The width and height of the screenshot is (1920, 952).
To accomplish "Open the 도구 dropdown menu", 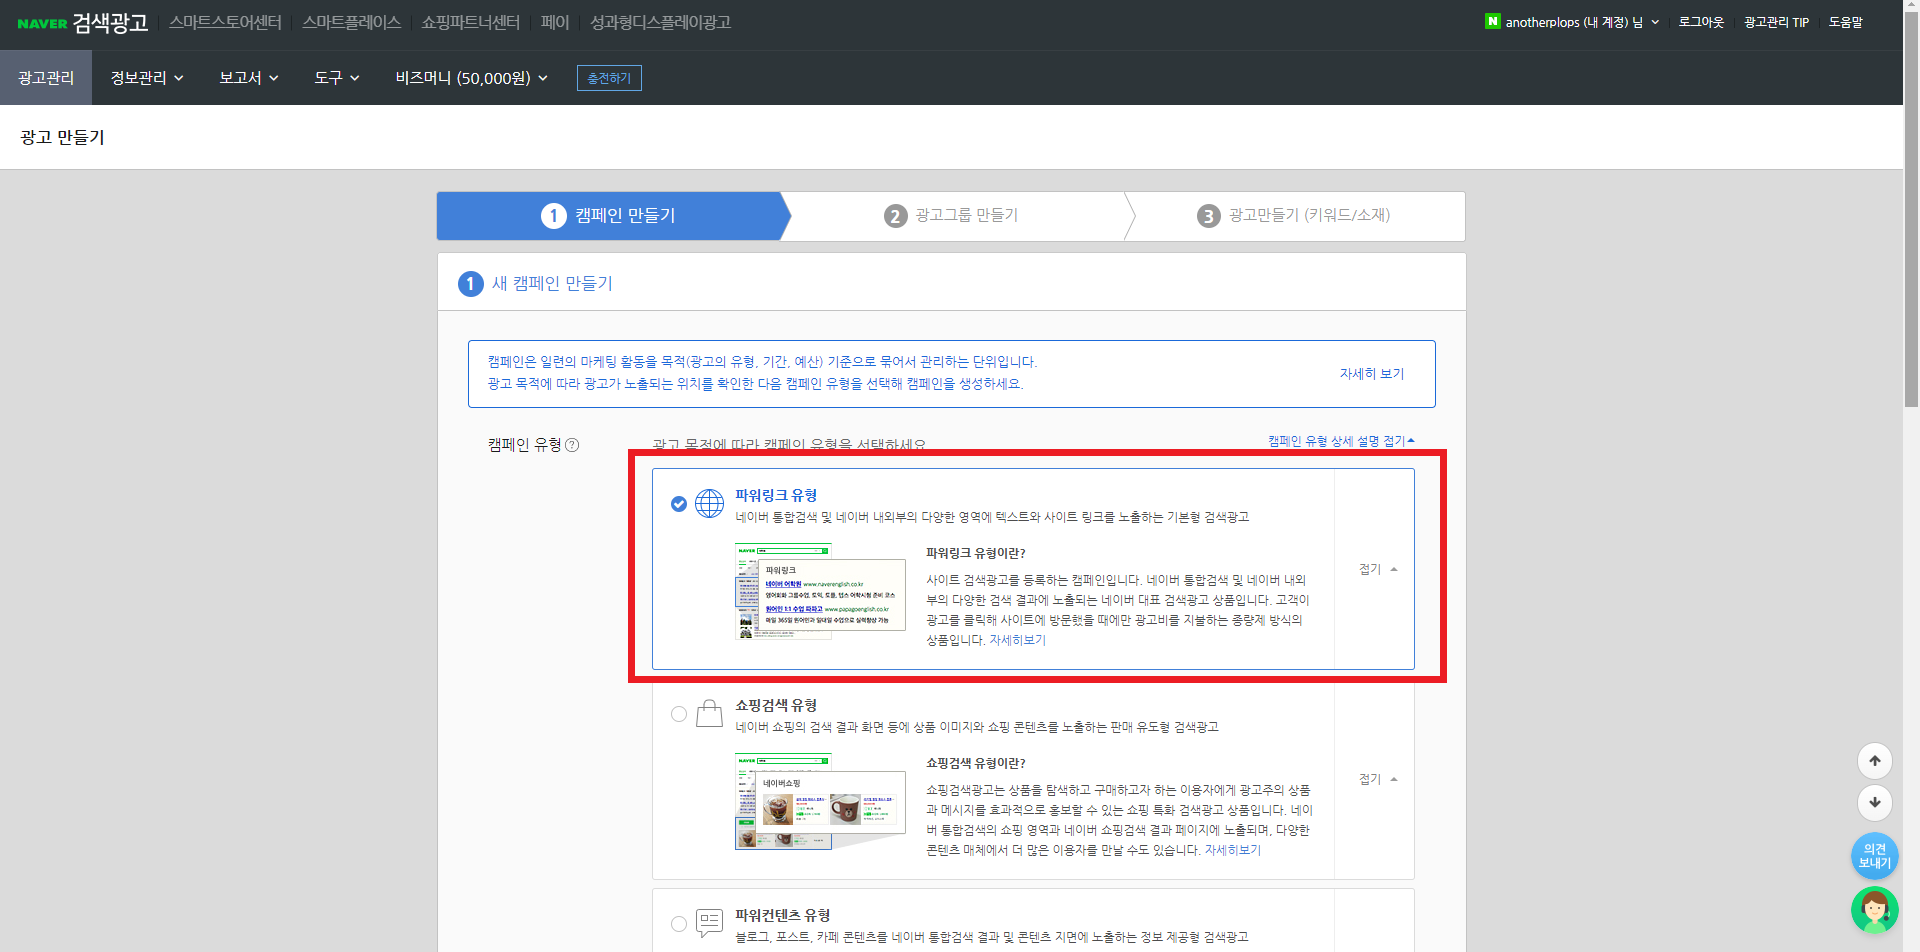I will 335,77.
